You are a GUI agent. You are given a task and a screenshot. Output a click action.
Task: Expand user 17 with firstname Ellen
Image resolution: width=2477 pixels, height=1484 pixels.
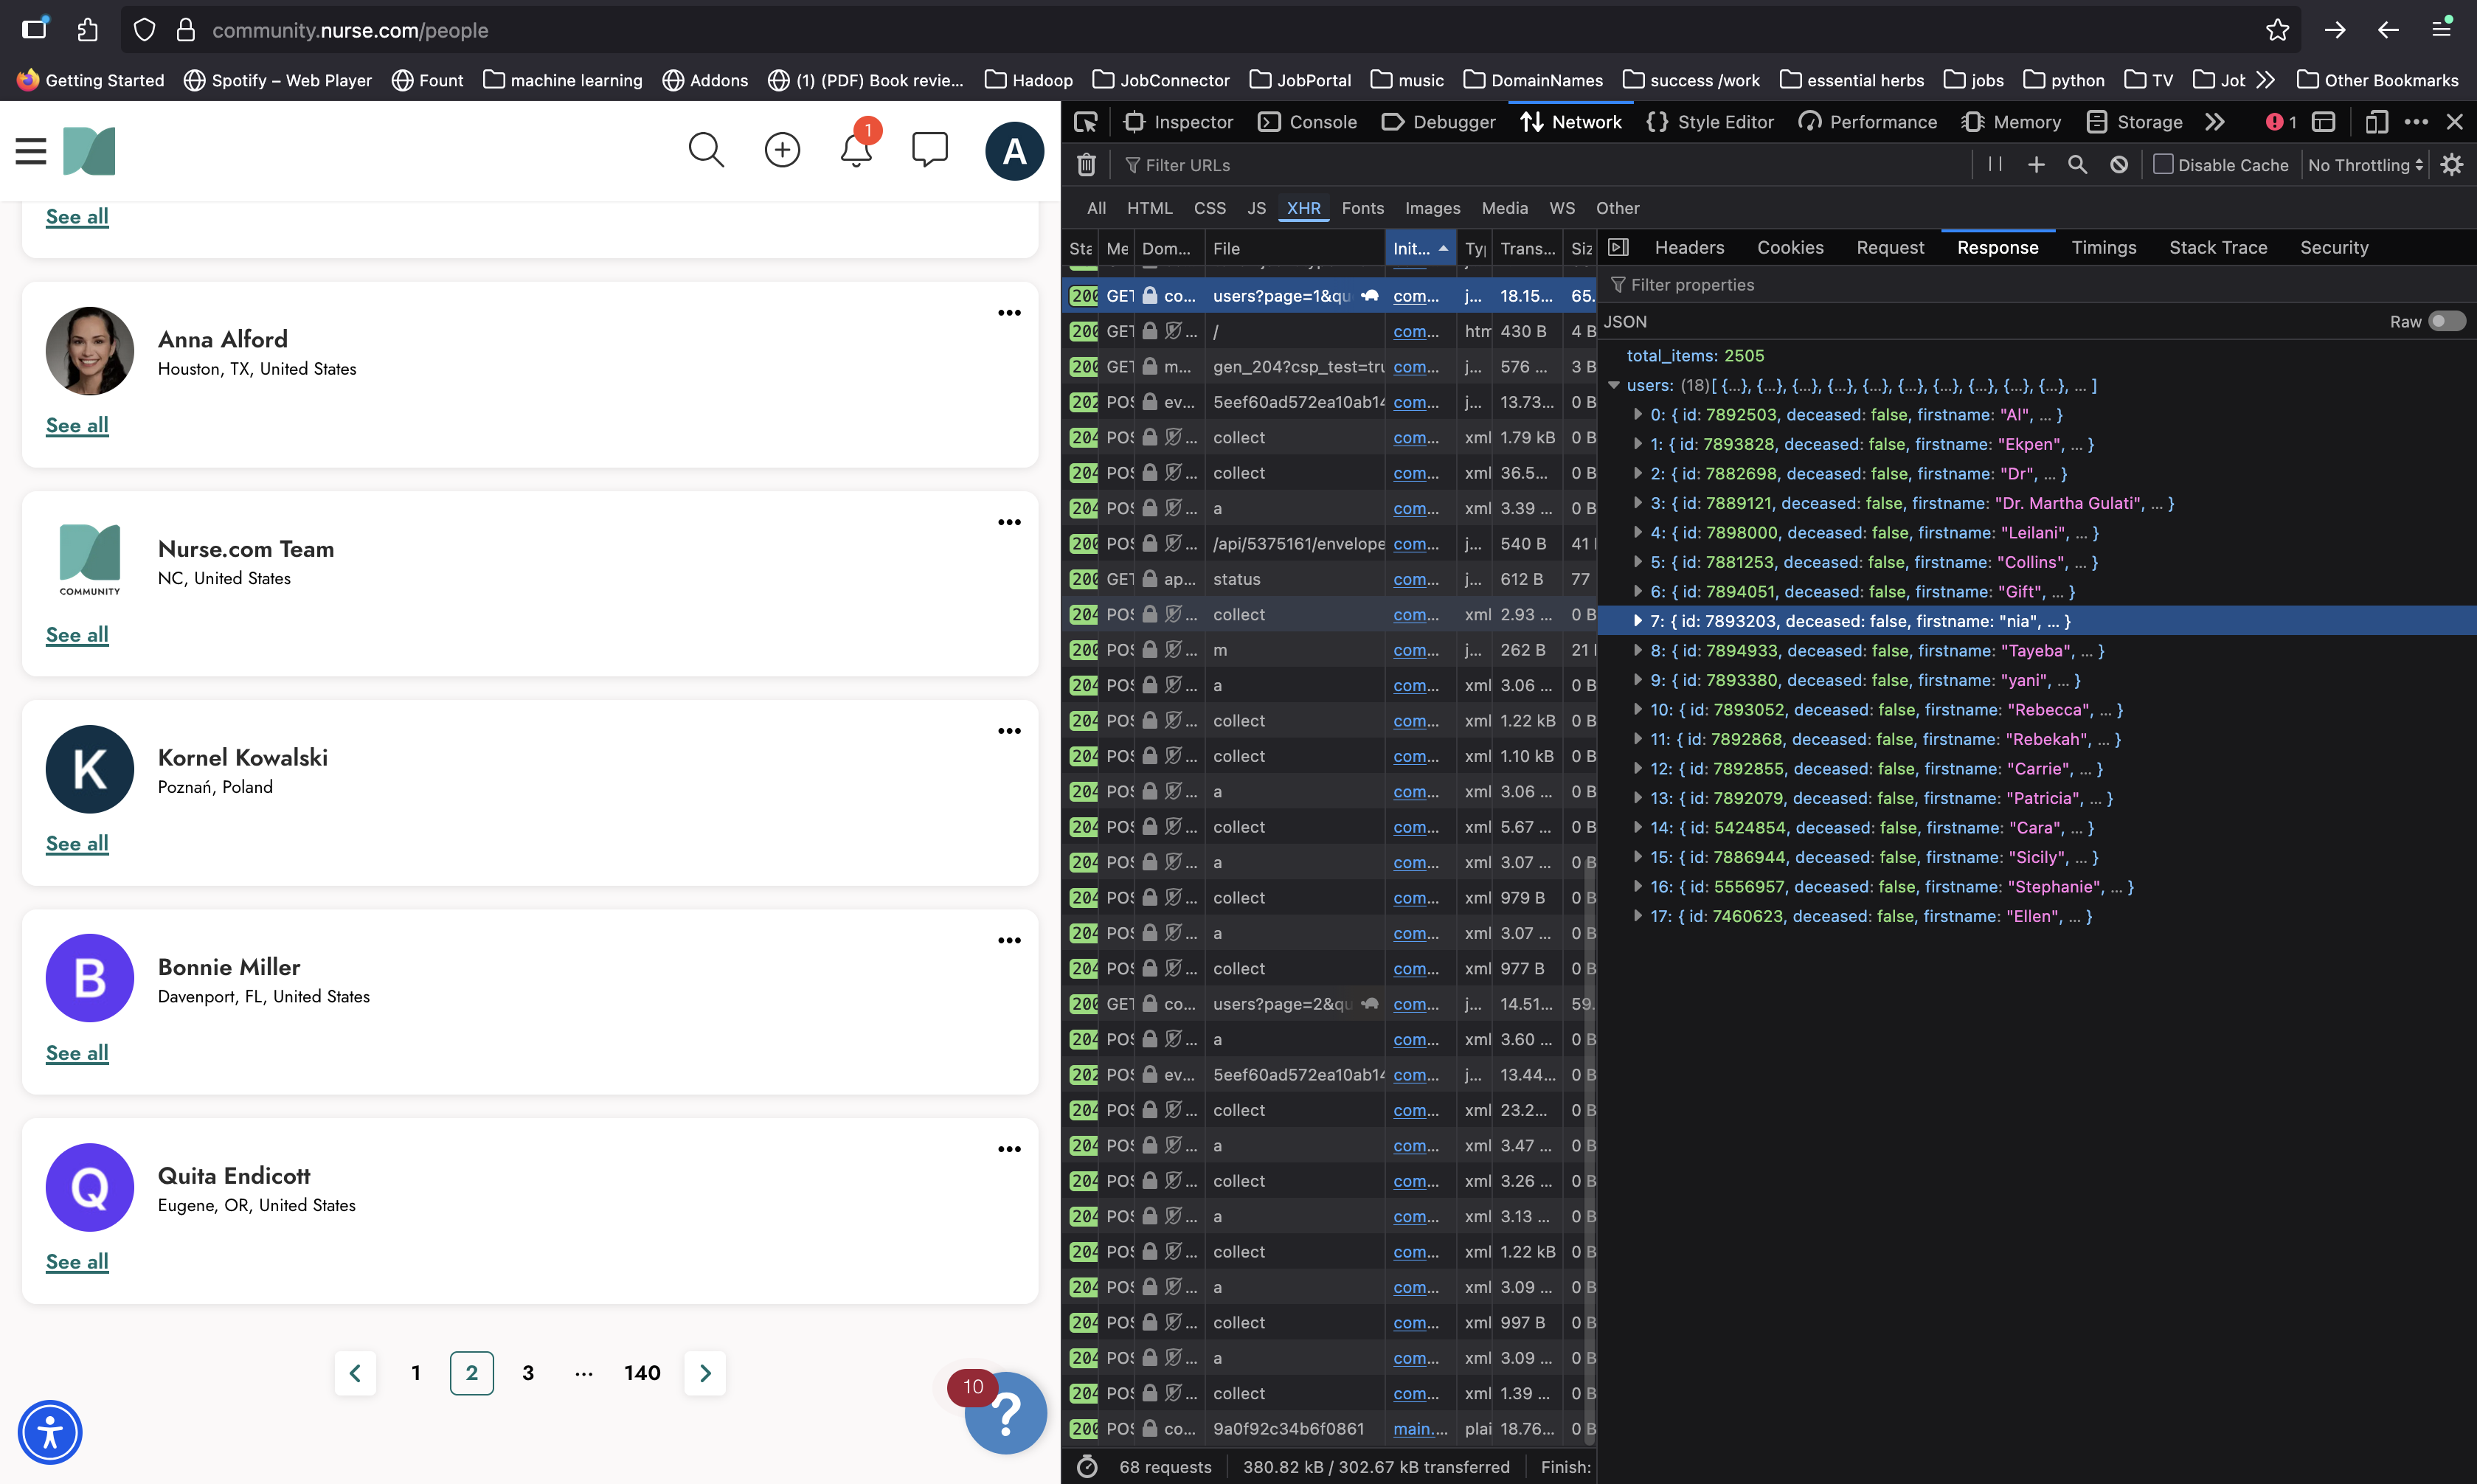click(1637, 916)
